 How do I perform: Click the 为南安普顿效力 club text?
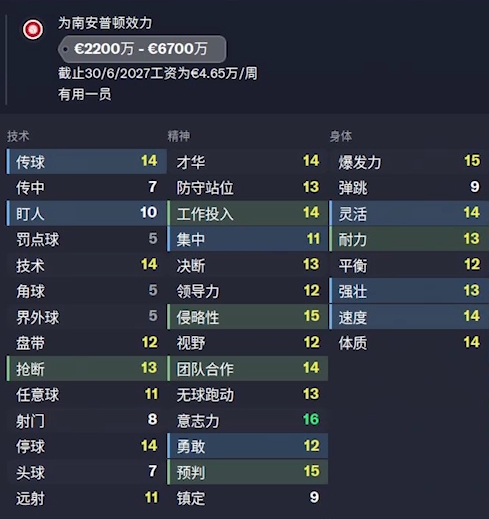tap(105, 23)
